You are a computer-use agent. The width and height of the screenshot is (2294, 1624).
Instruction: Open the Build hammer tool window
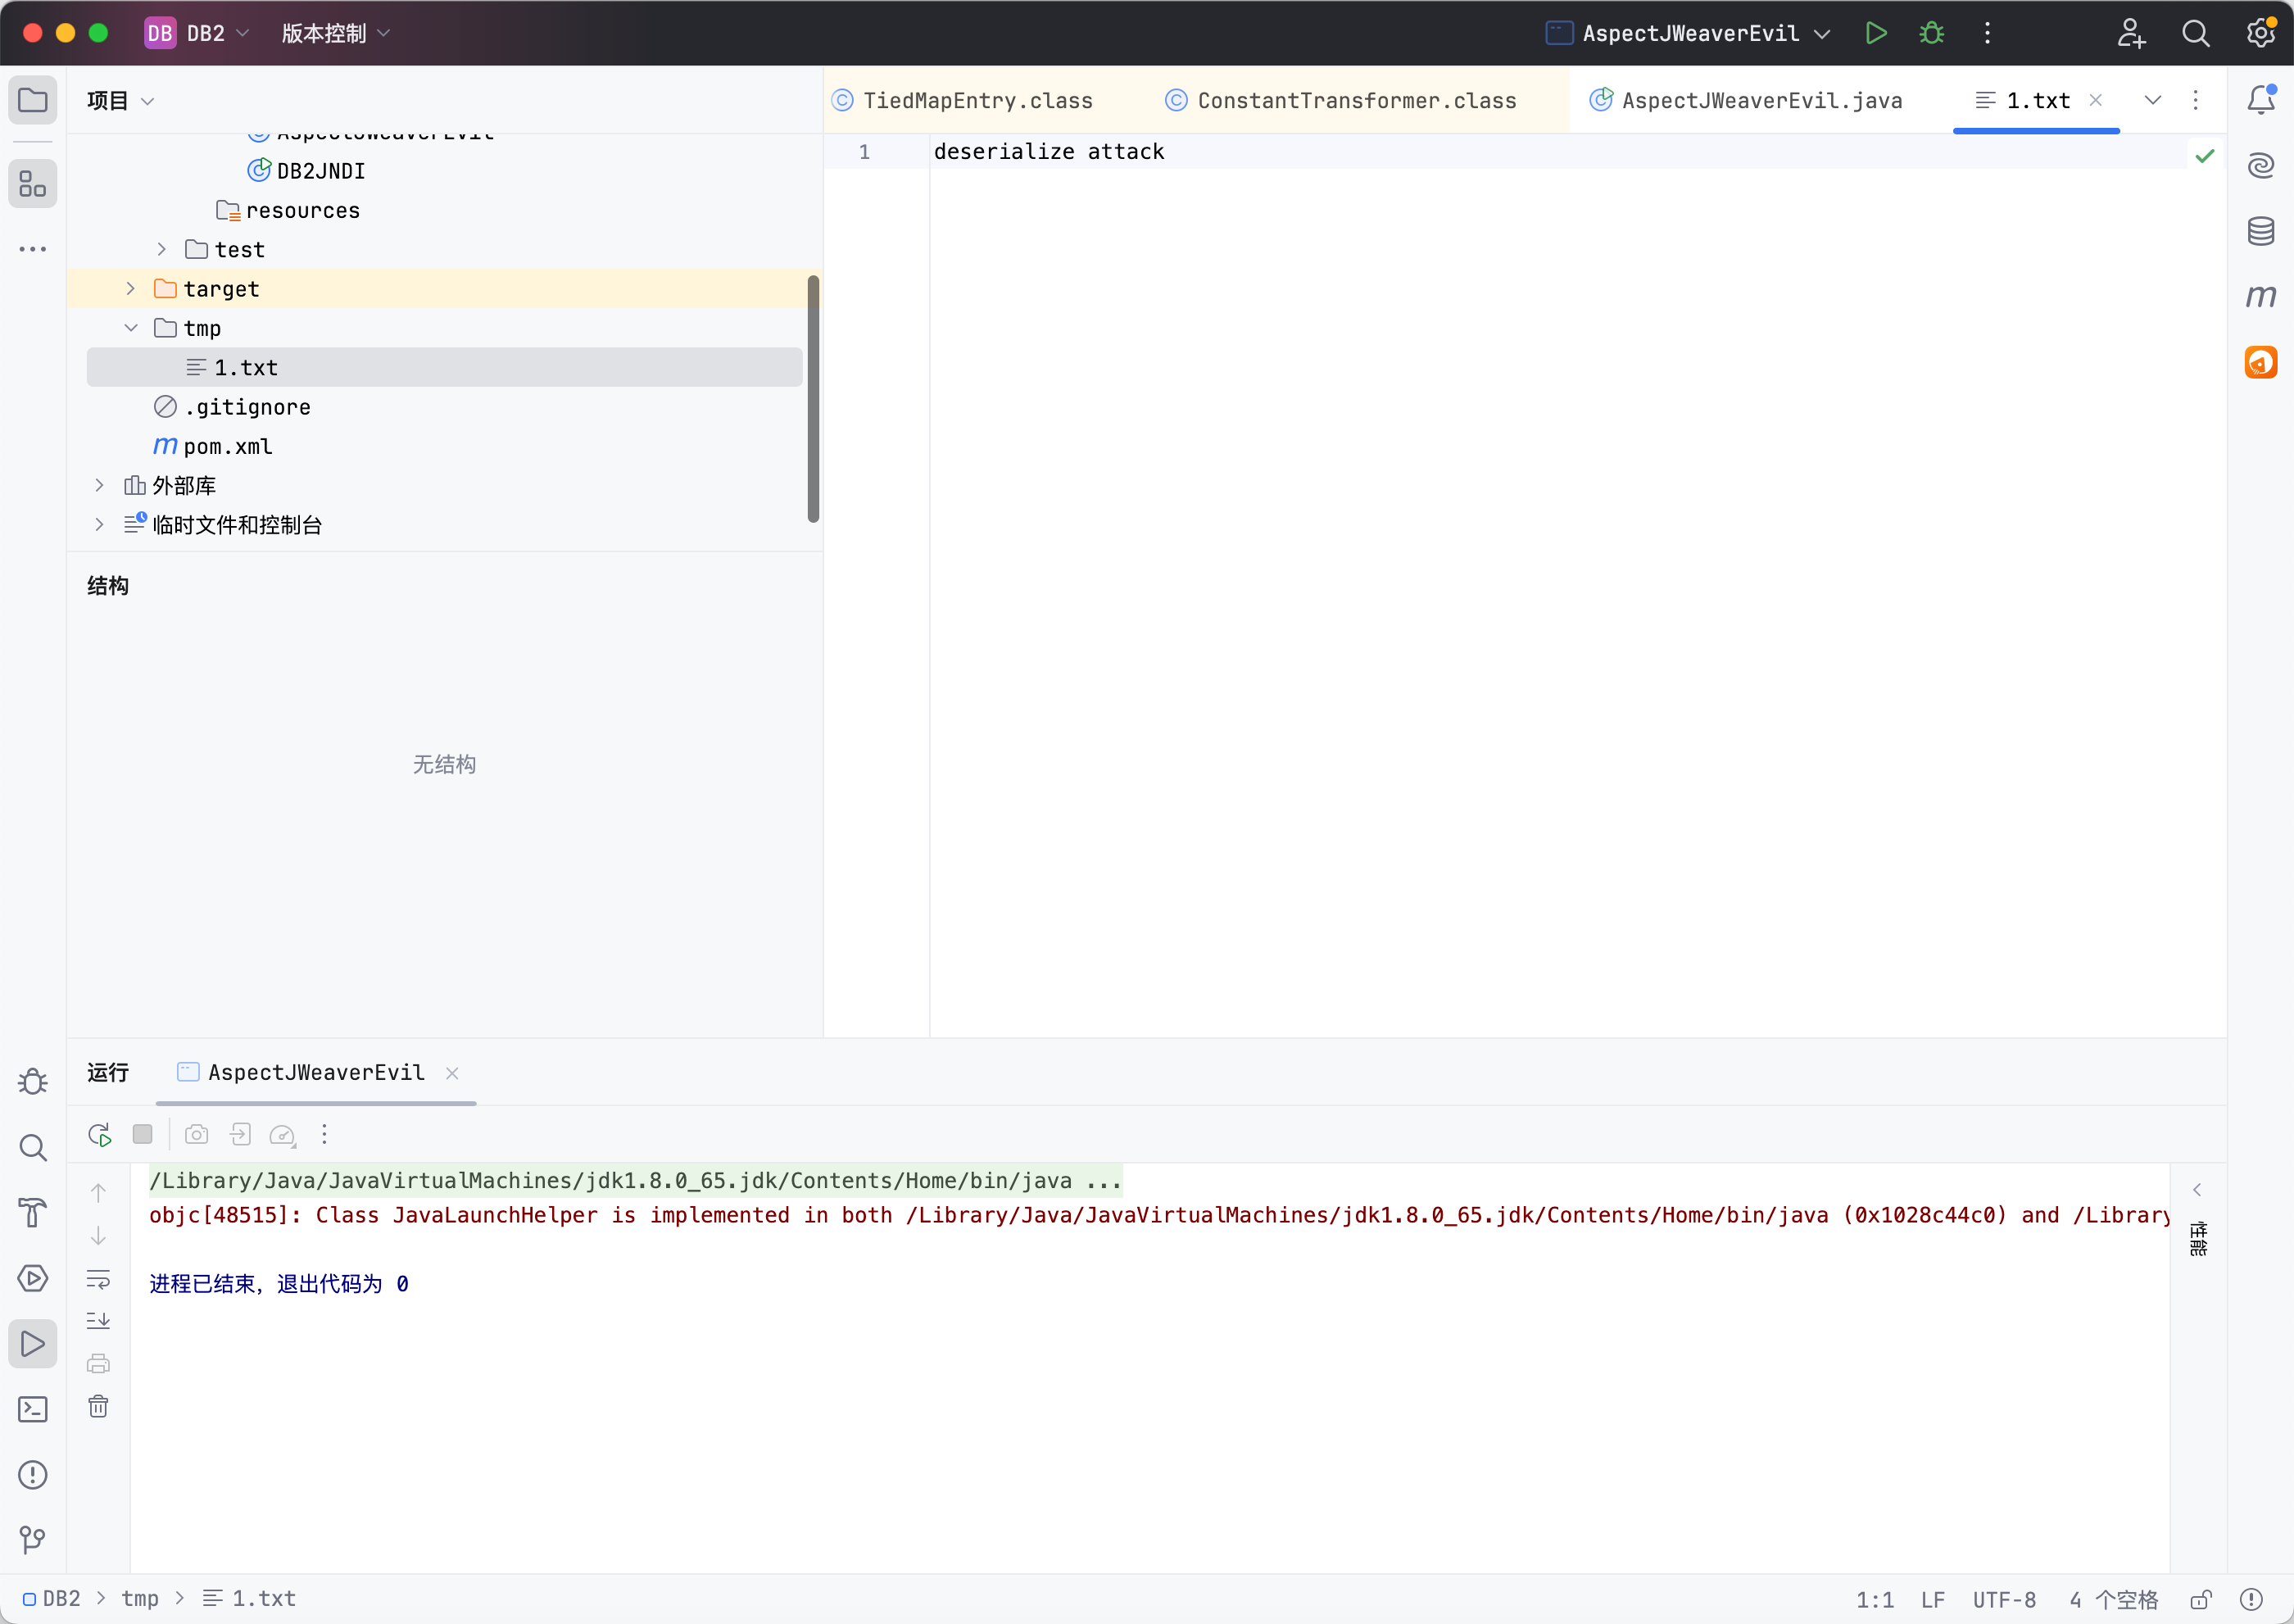click(x=33, y=1213)
